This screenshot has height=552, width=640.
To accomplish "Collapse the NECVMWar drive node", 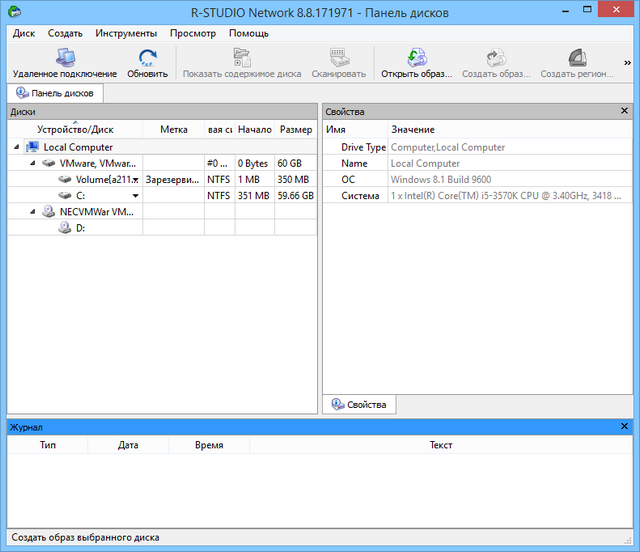I will 32,212.
